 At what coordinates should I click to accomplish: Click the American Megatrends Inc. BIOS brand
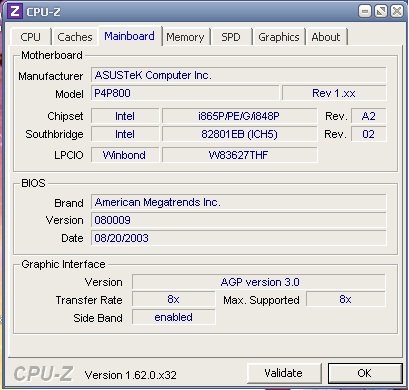click(239, 202)
